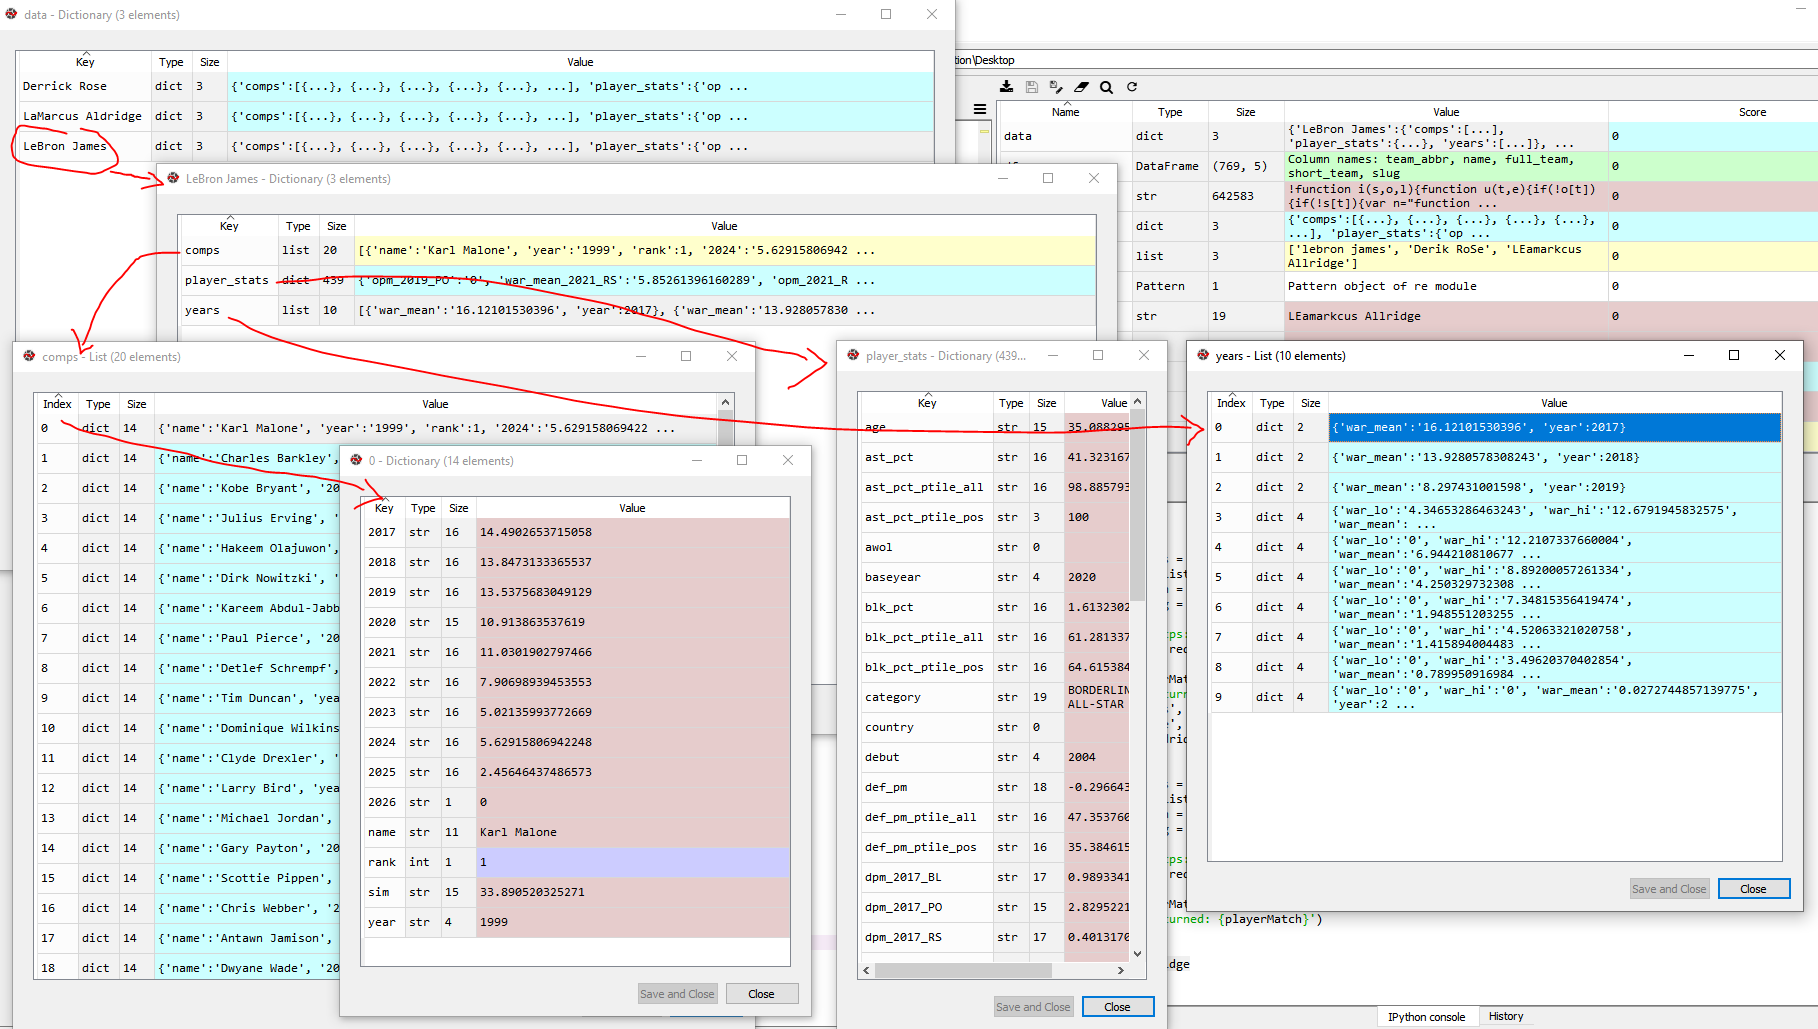Select the Pattern object of re module row
The image size is (1818, 1029).
pos(1407,286)
